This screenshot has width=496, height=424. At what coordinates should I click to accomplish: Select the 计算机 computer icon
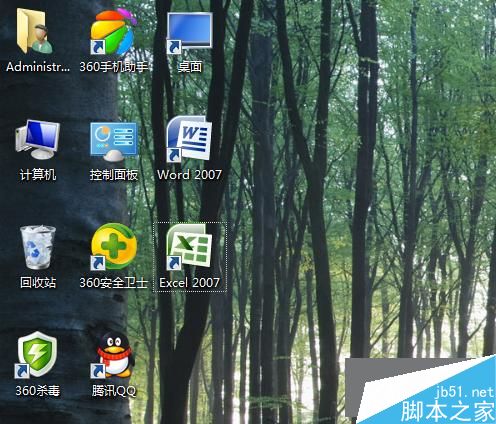point(37,140)
